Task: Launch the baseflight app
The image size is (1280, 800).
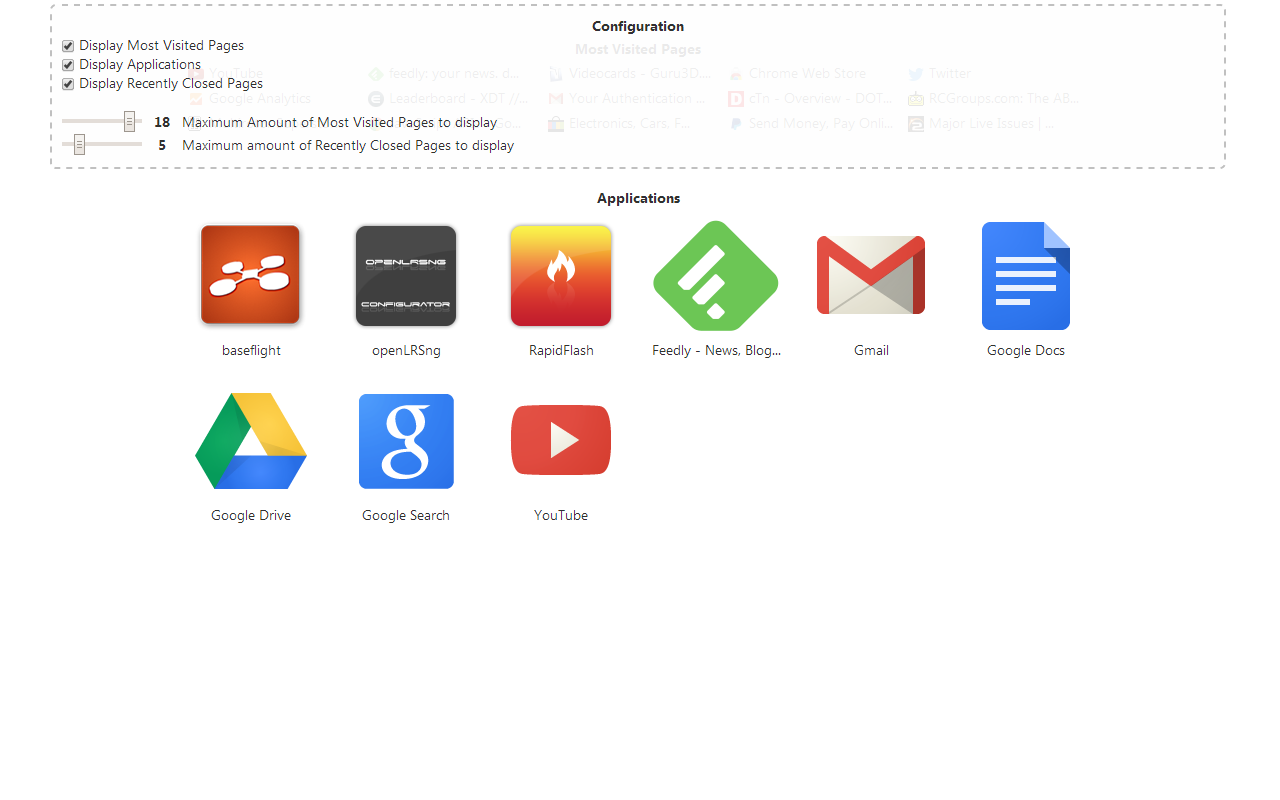Action: tap(251, 276)
